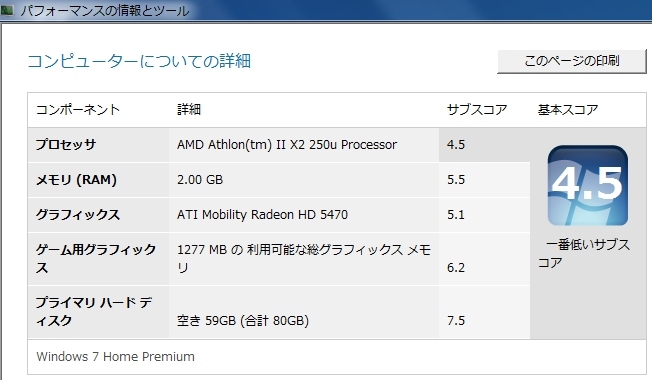The height and width of the screenshot is (380, 652).
Task: Click ATI Mobility Radeon HD 5470 text
Action: [262, 215]
